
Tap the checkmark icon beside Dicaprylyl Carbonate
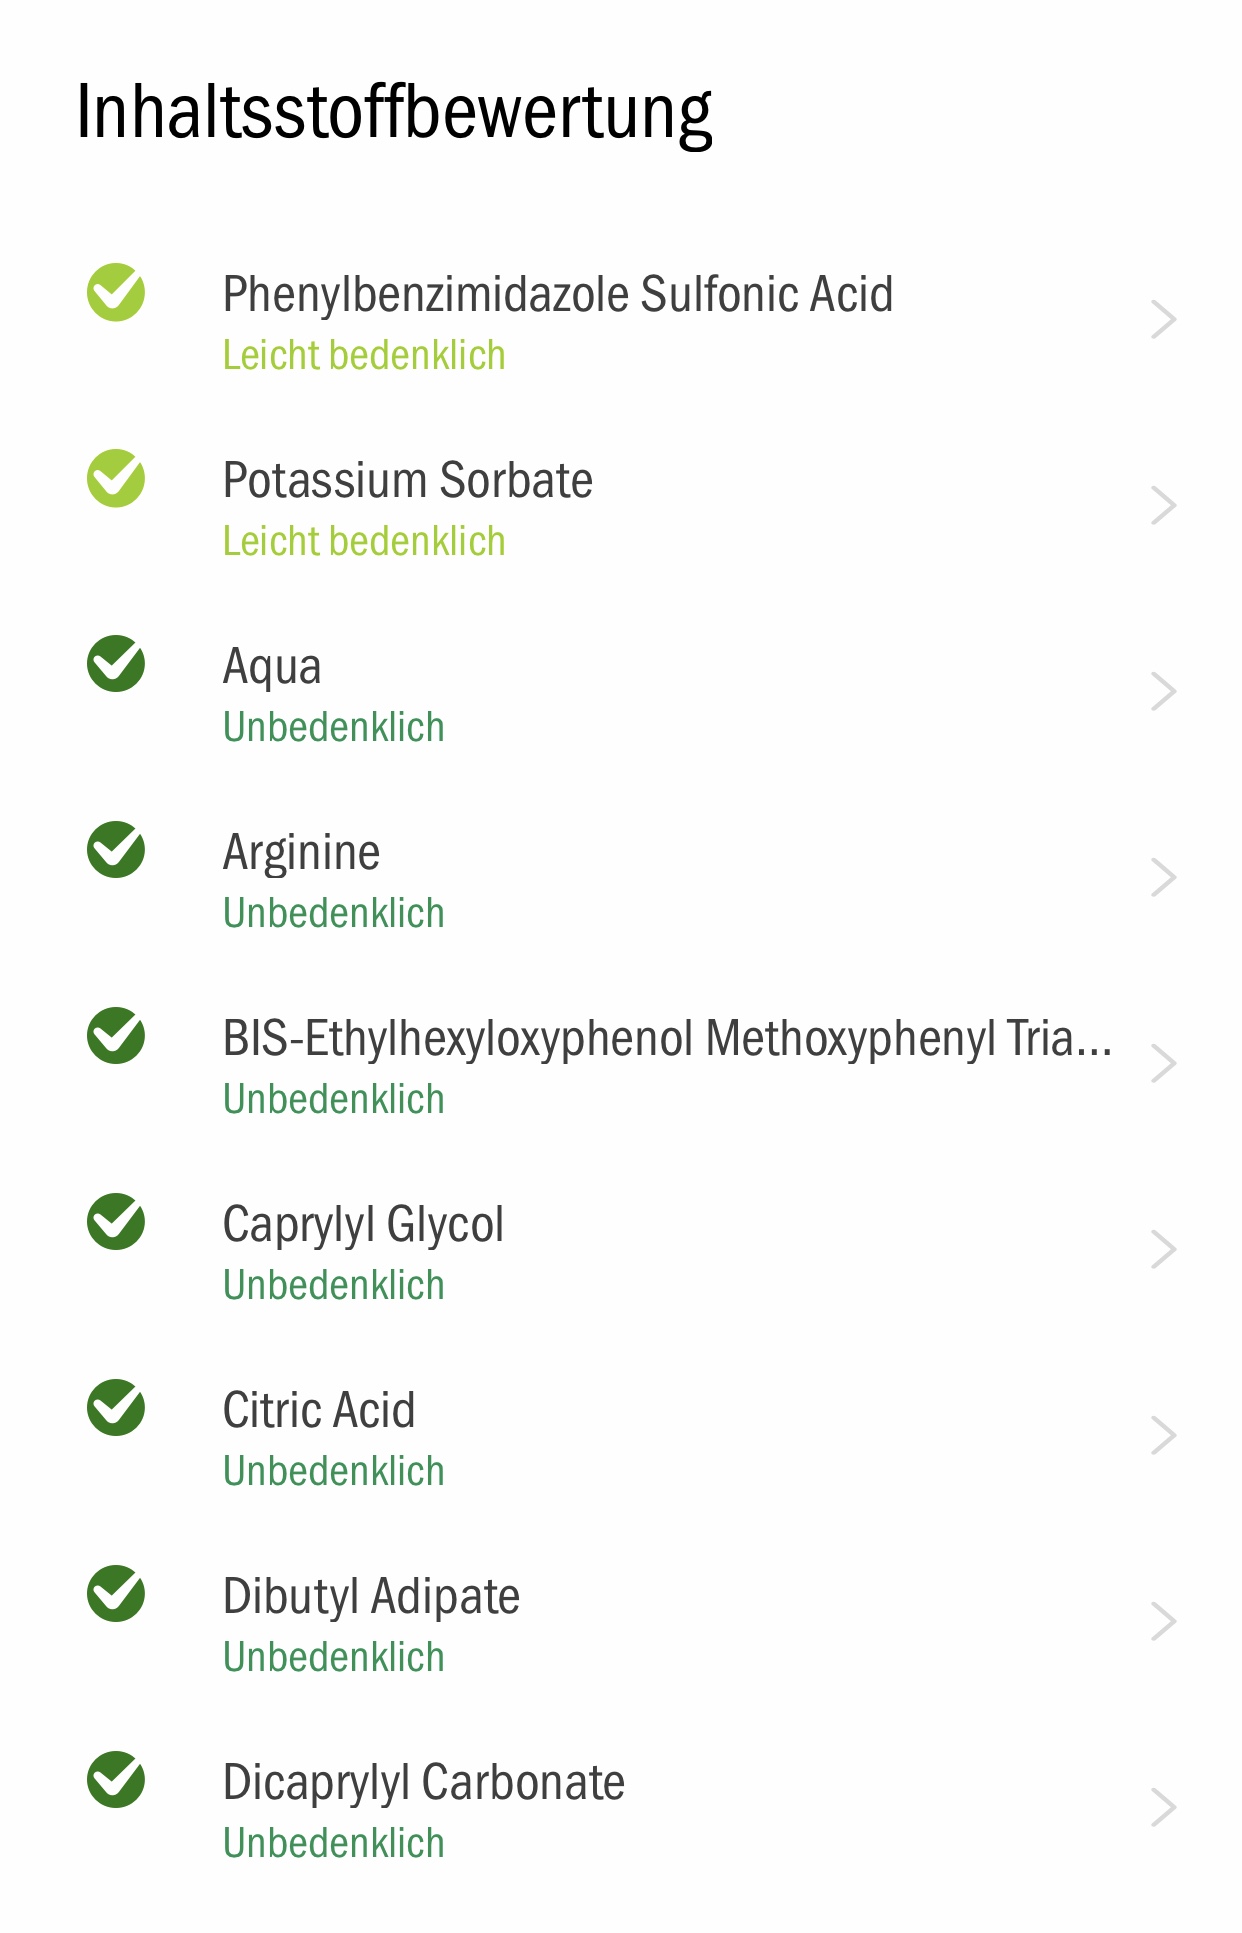(116, 1780)
